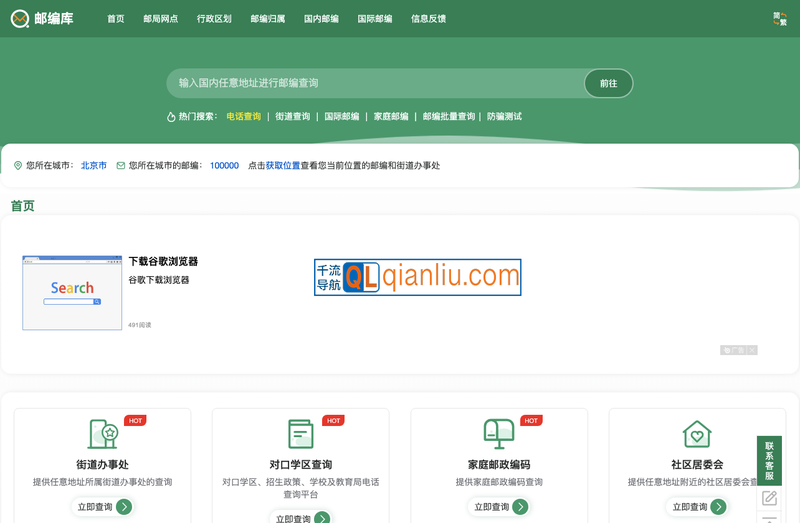Open 下载谷歌浏览器 ad title
This screenshot has width=800, height=523.
click(163, 262)
